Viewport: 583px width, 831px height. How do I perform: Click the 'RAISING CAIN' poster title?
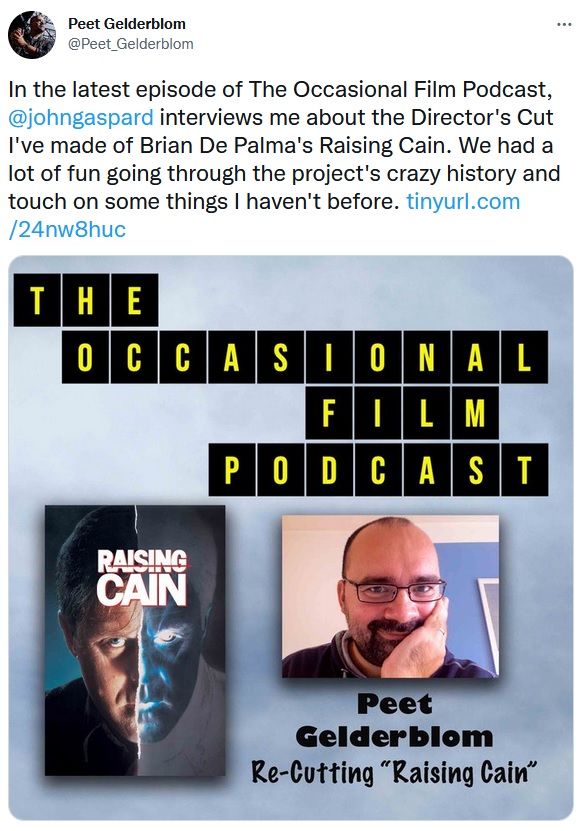tap(142, 578)
